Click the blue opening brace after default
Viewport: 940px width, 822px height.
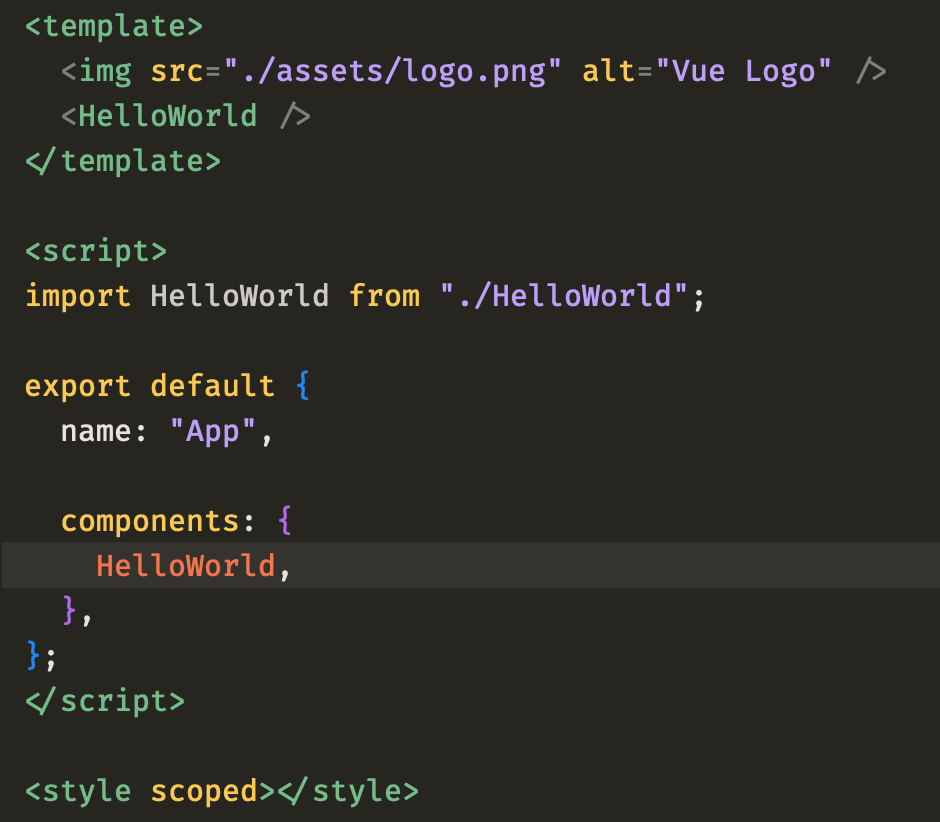[x=303, y=386]
